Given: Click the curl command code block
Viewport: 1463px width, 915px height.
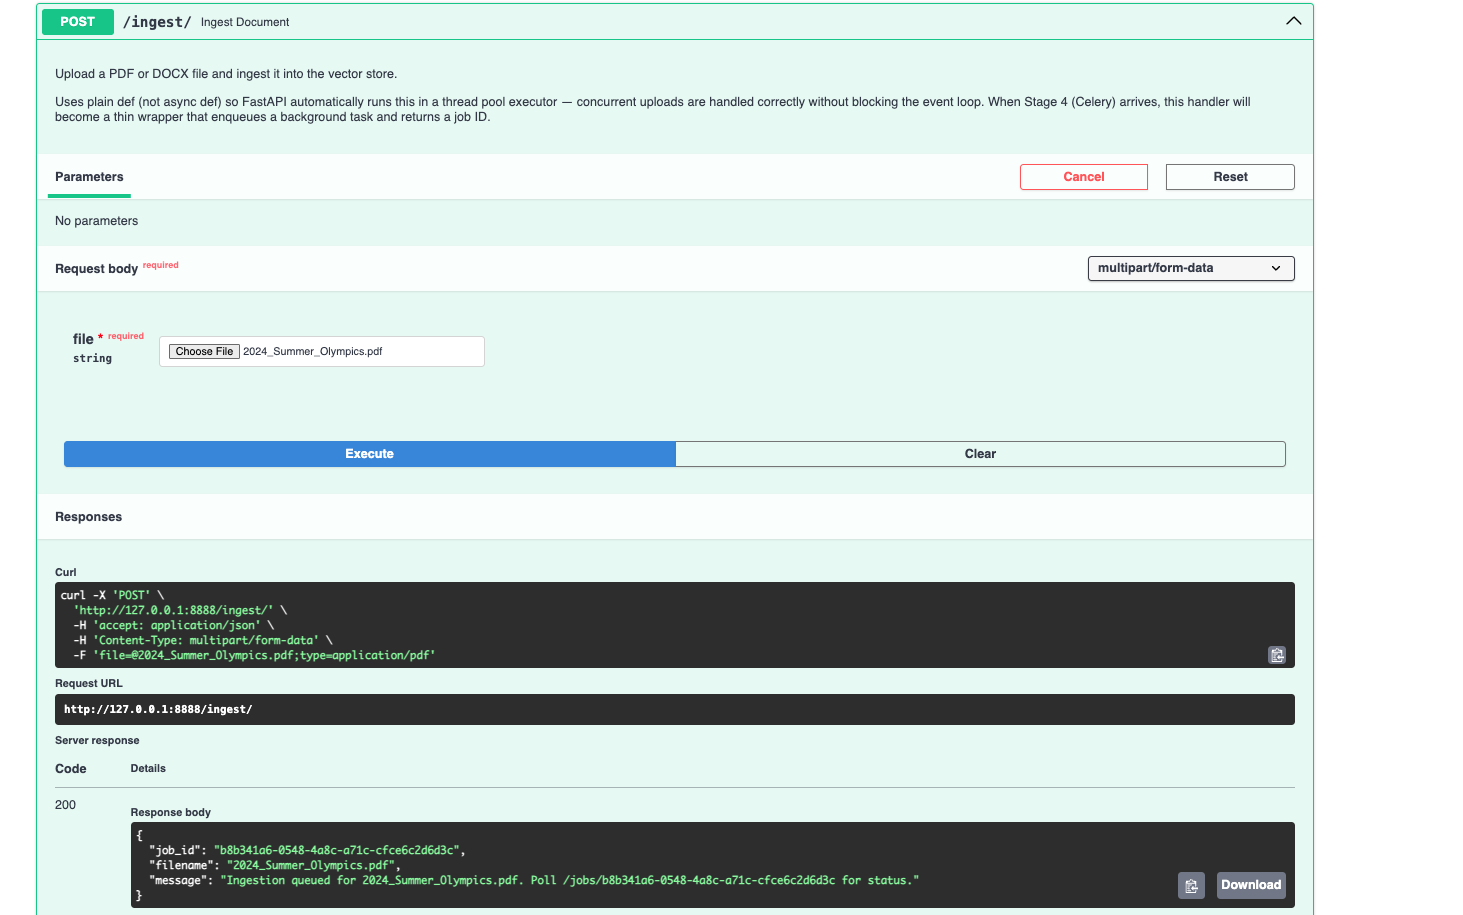Looking at the screenshot, I should point(675,625).
